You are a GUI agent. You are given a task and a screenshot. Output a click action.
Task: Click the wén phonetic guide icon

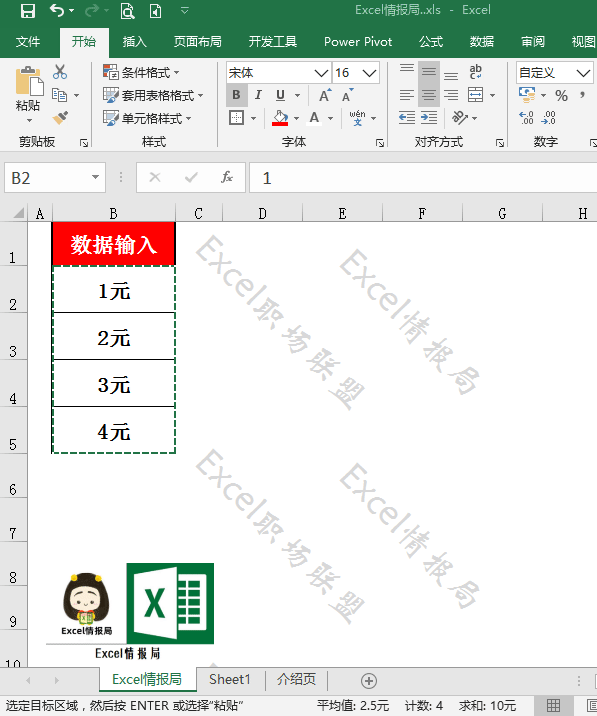click(x=357, y=118)
